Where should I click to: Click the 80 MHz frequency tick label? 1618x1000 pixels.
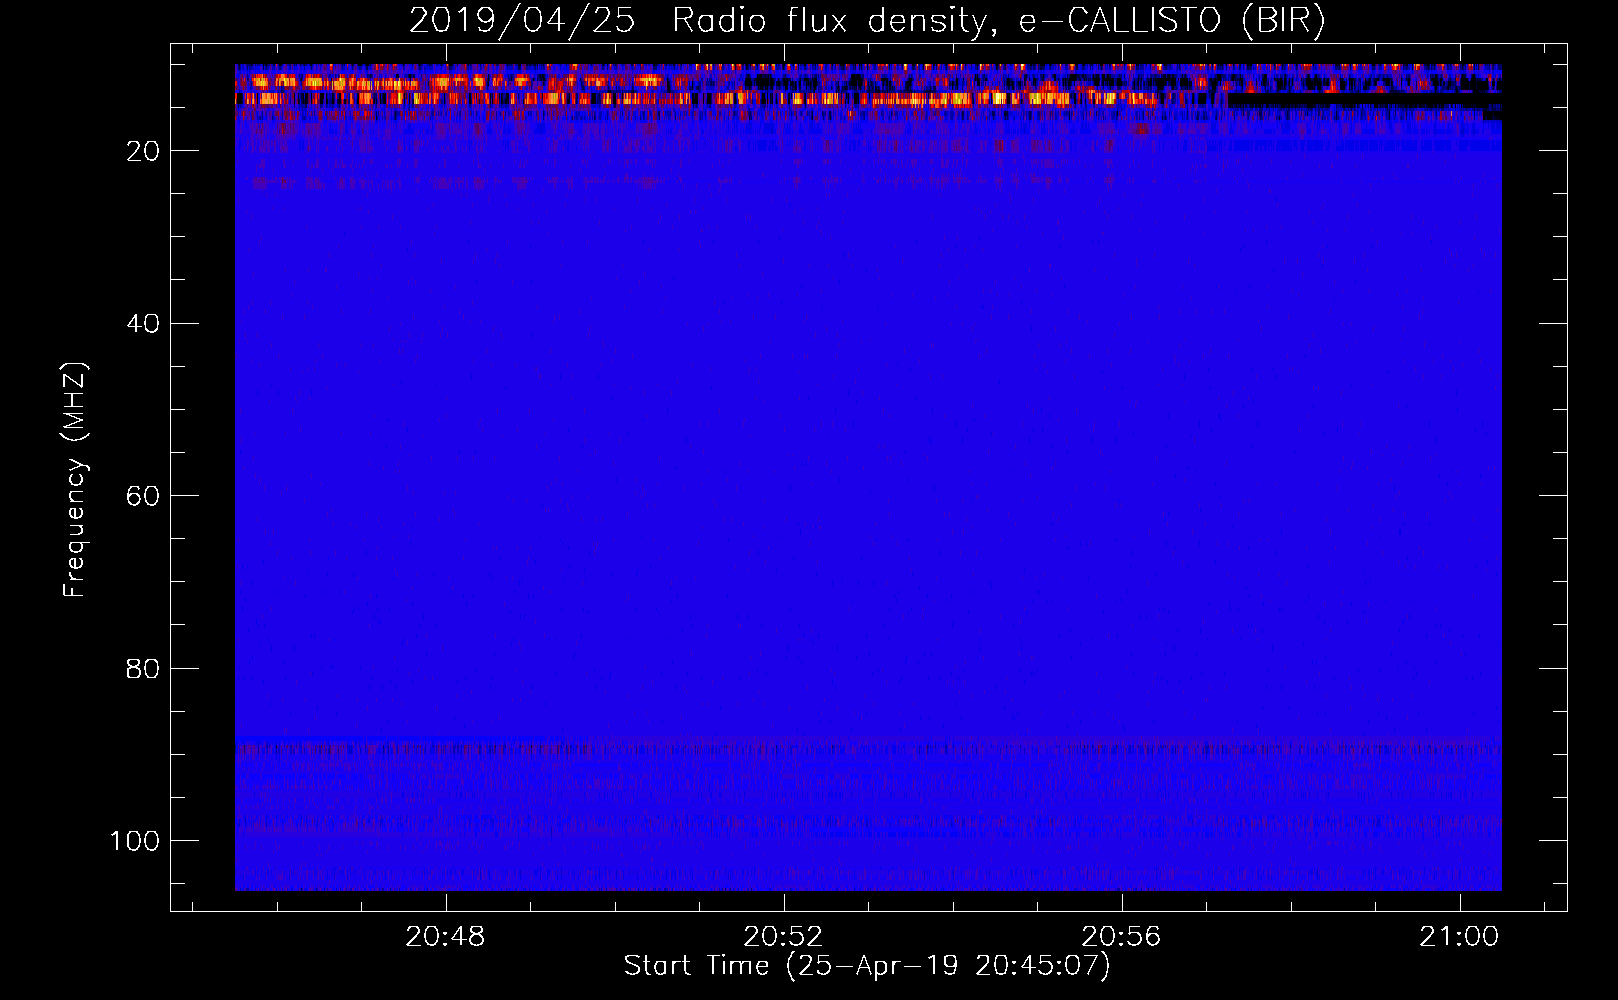click(x=144, y=669)
